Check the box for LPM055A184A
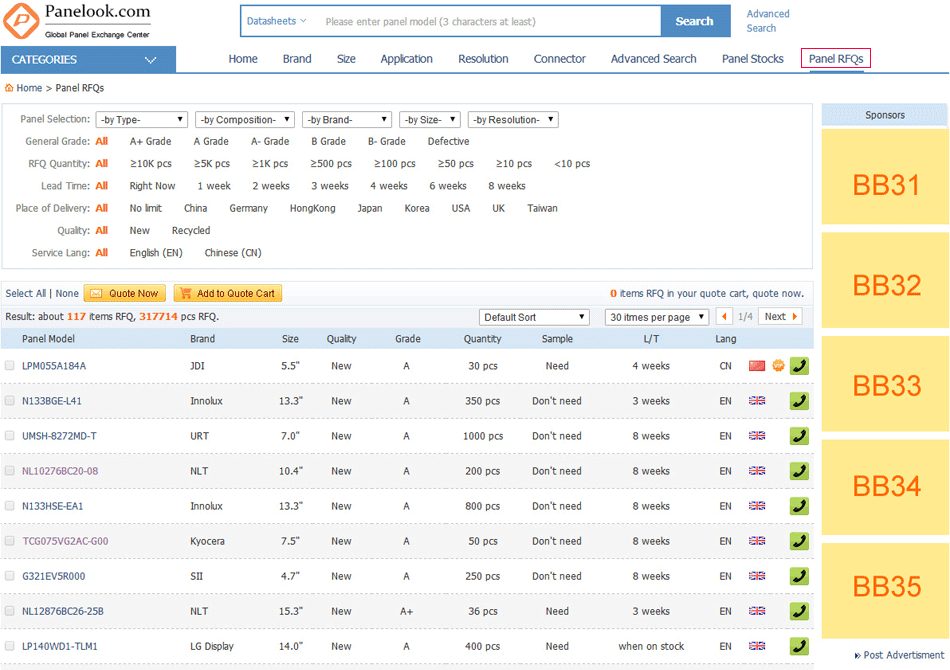 pos(10,366)
